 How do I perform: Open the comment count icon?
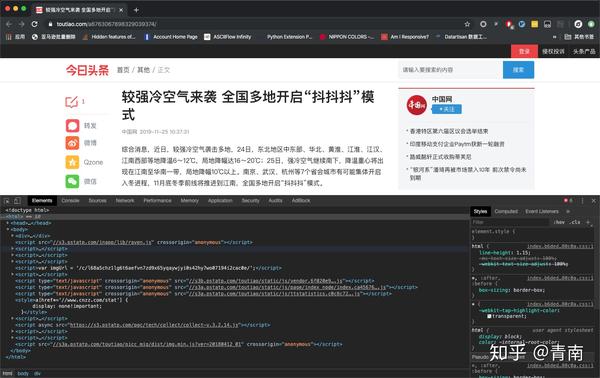[x=71, y=102]
